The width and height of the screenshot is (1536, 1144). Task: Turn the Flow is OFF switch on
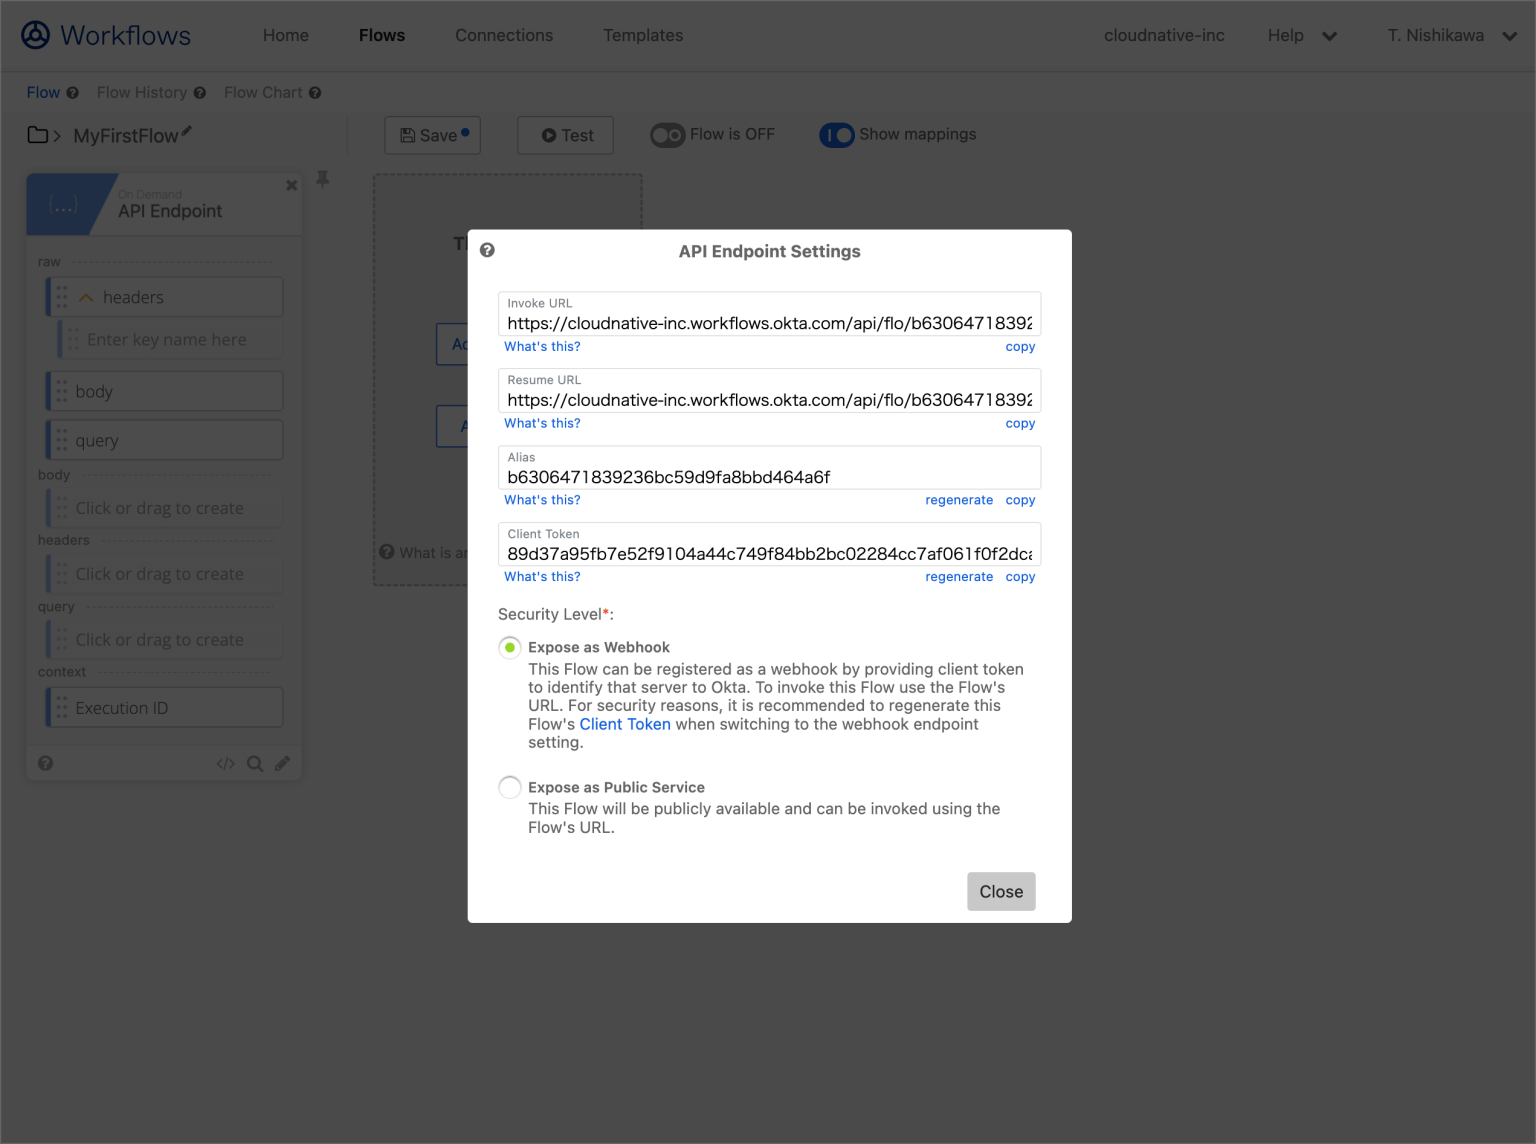(x=667, y=134)
